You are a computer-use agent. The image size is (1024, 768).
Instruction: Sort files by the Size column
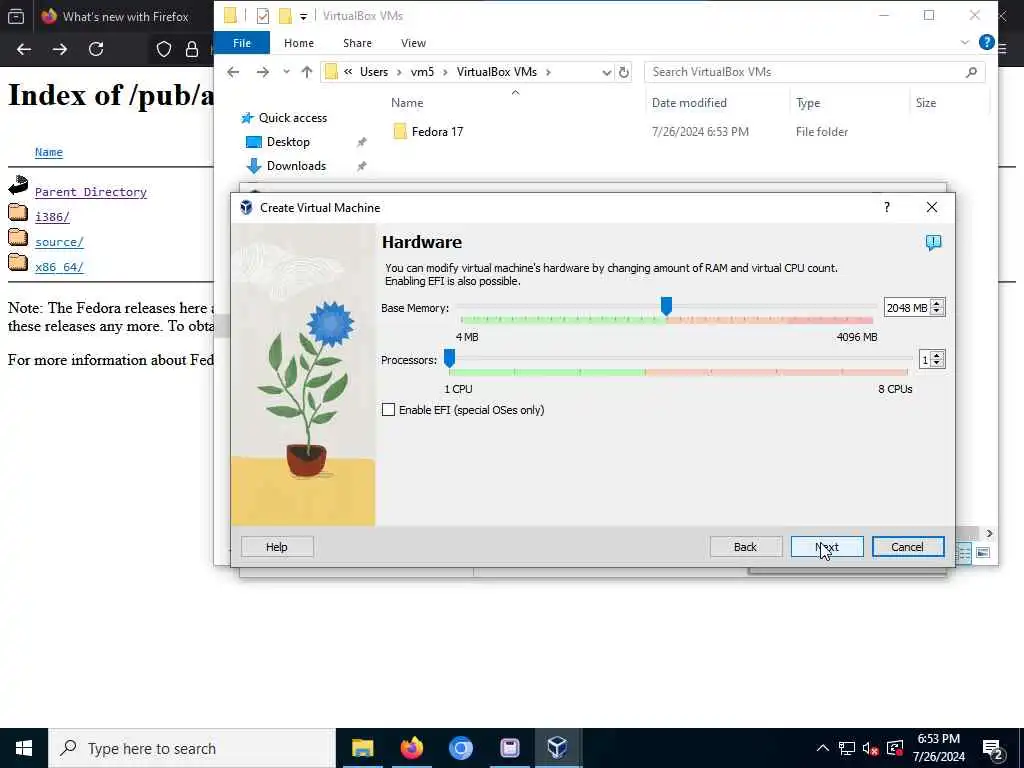[925, 103]
